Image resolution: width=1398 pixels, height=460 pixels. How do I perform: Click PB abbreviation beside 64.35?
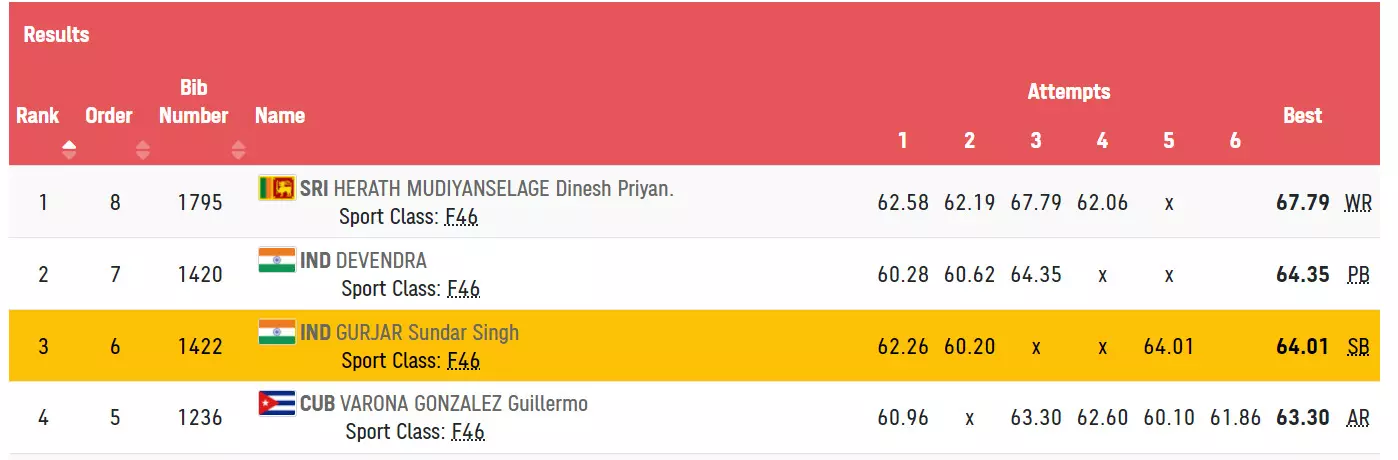pos(1358,275)
